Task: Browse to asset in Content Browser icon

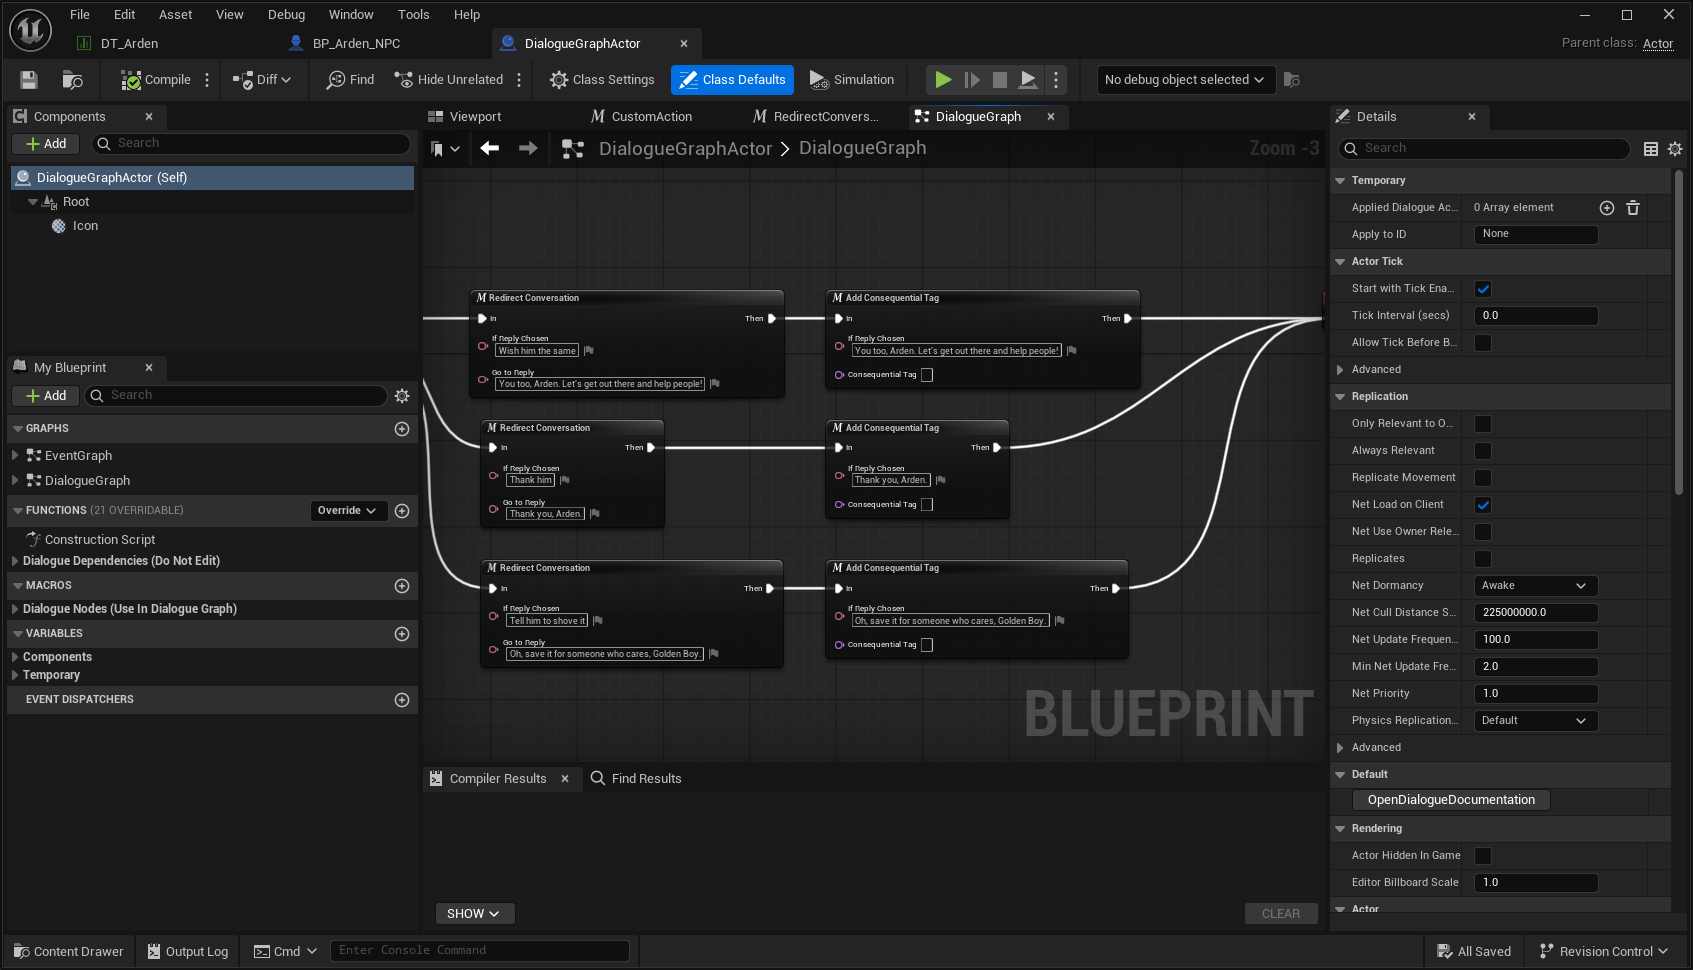Action: [x=72, y=80]
